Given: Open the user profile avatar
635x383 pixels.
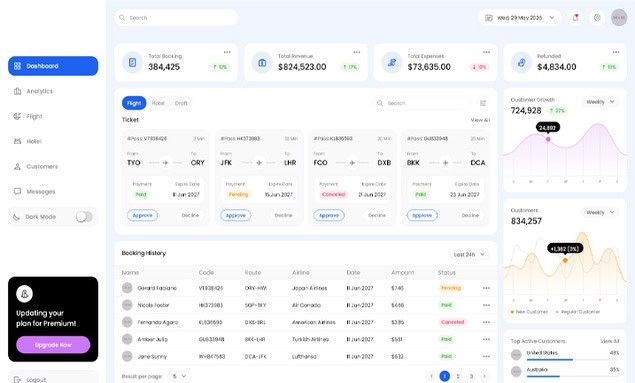Looking at the screenshot, I should [x=619, y=17].
